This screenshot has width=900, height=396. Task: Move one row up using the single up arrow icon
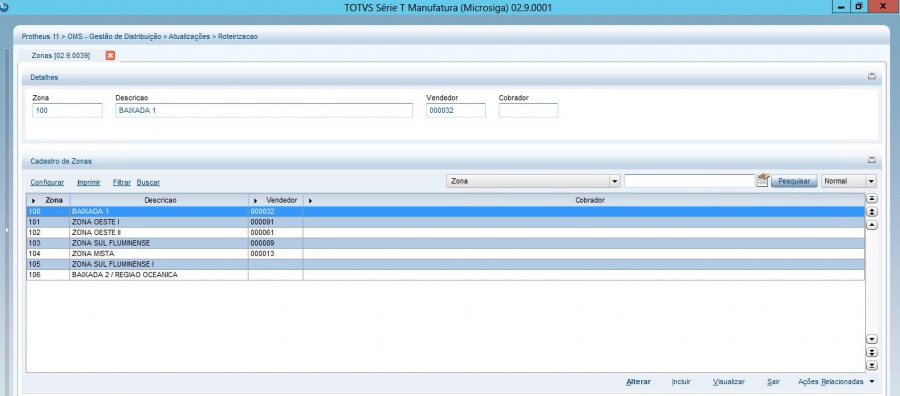[x=871, y=225]
